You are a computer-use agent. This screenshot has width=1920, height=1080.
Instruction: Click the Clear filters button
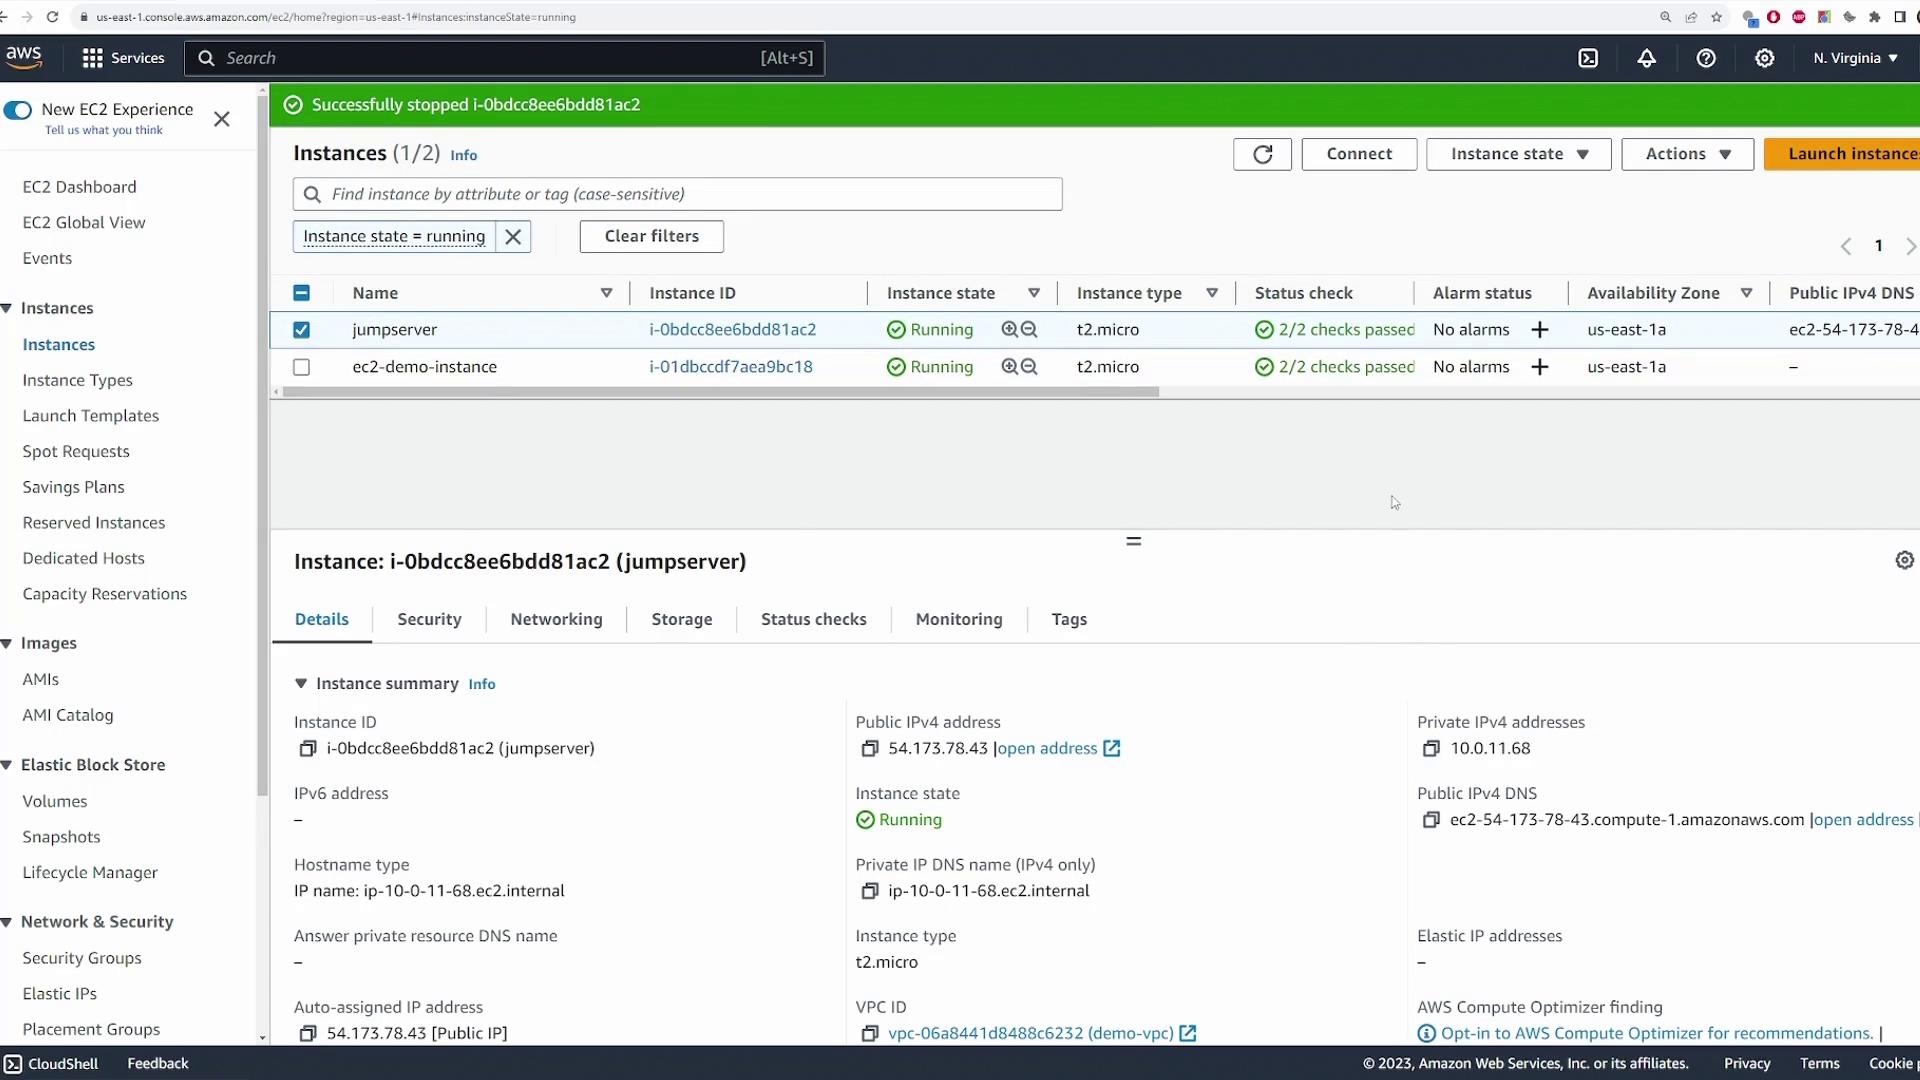pos(651,237)
